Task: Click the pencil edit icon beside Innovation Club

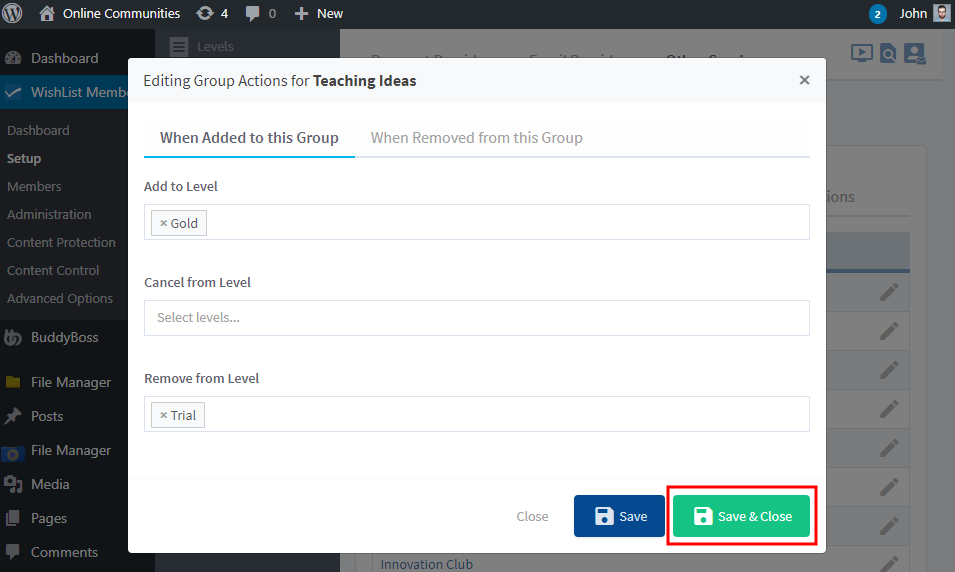Action: 889,563
